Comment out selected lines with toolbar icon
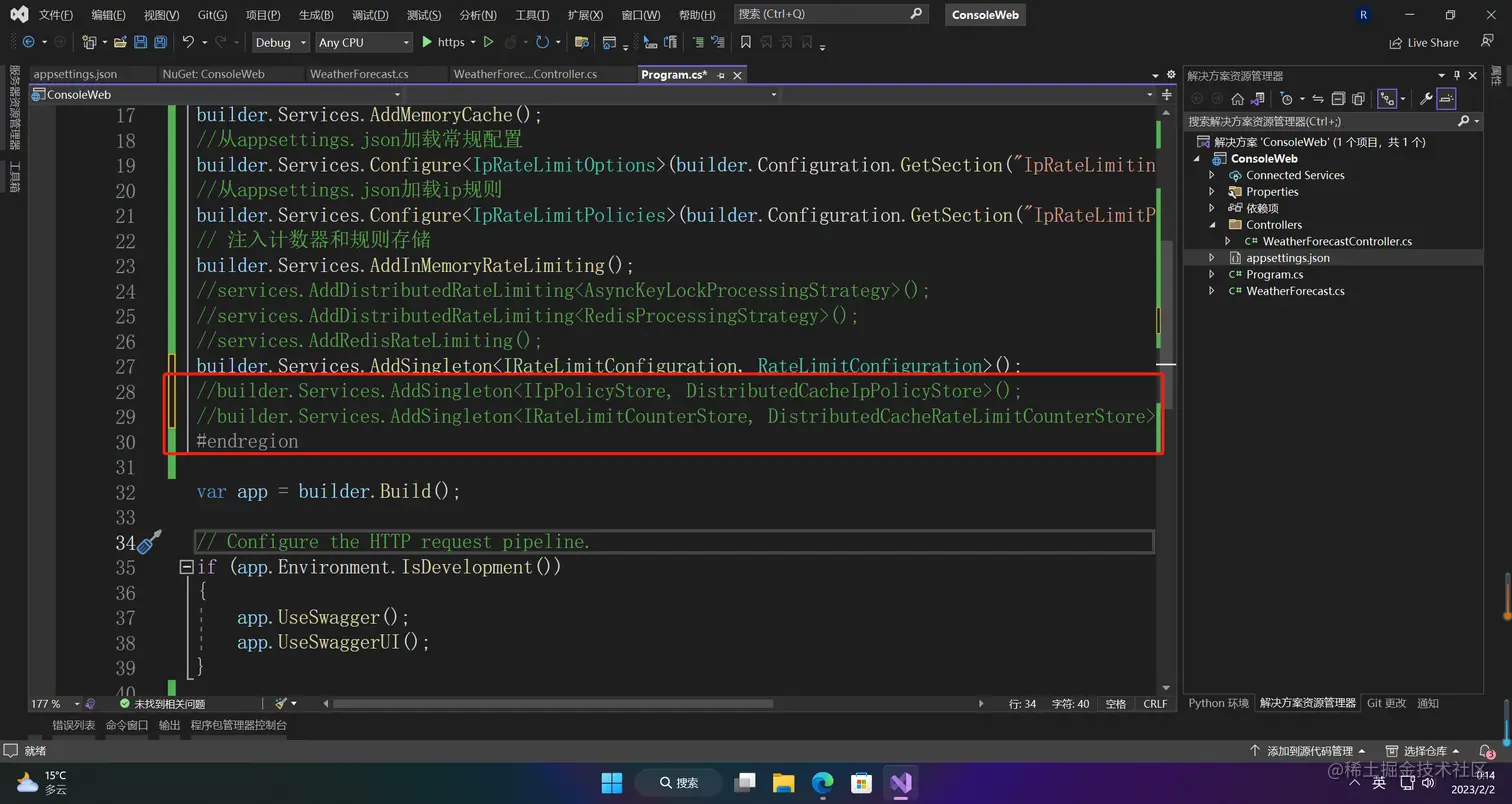The width and height of the screenshot is (1512, 804). [699, 42]
